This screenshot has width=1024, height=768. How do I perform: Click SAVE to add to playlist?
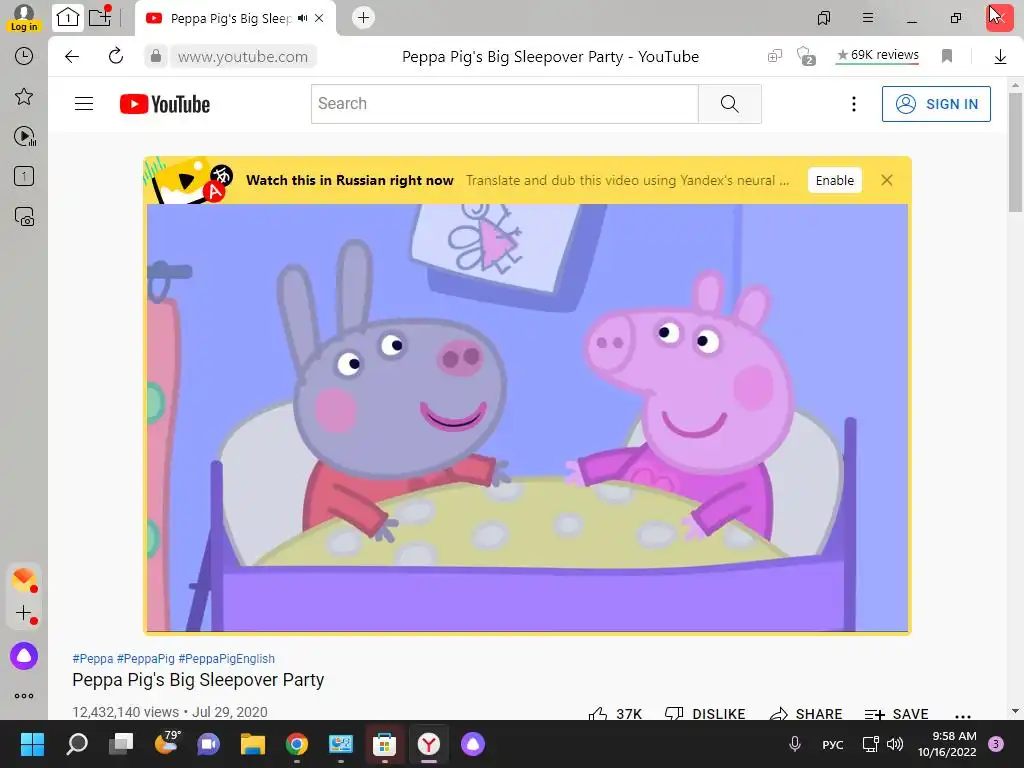[896, 714]
